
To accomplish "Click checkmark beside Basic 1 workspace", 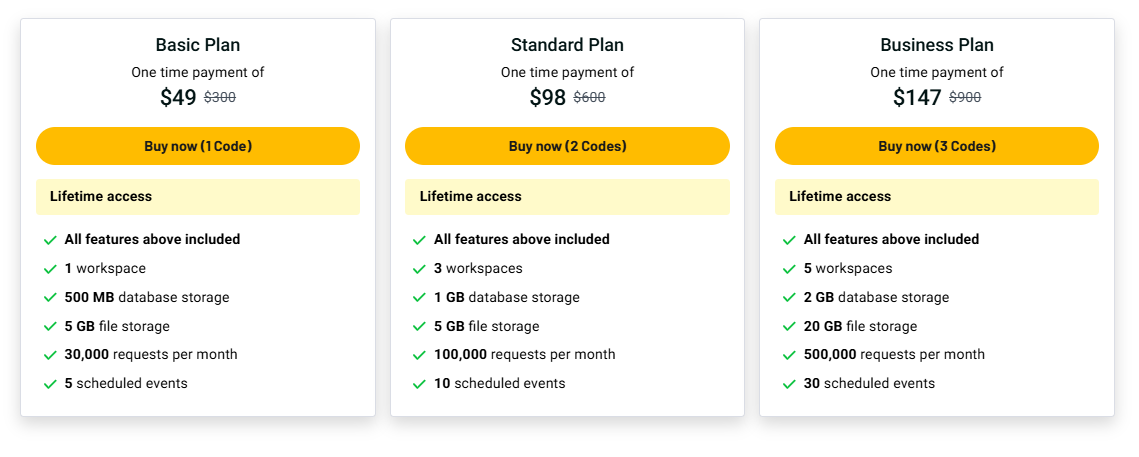I will point(50,269).
